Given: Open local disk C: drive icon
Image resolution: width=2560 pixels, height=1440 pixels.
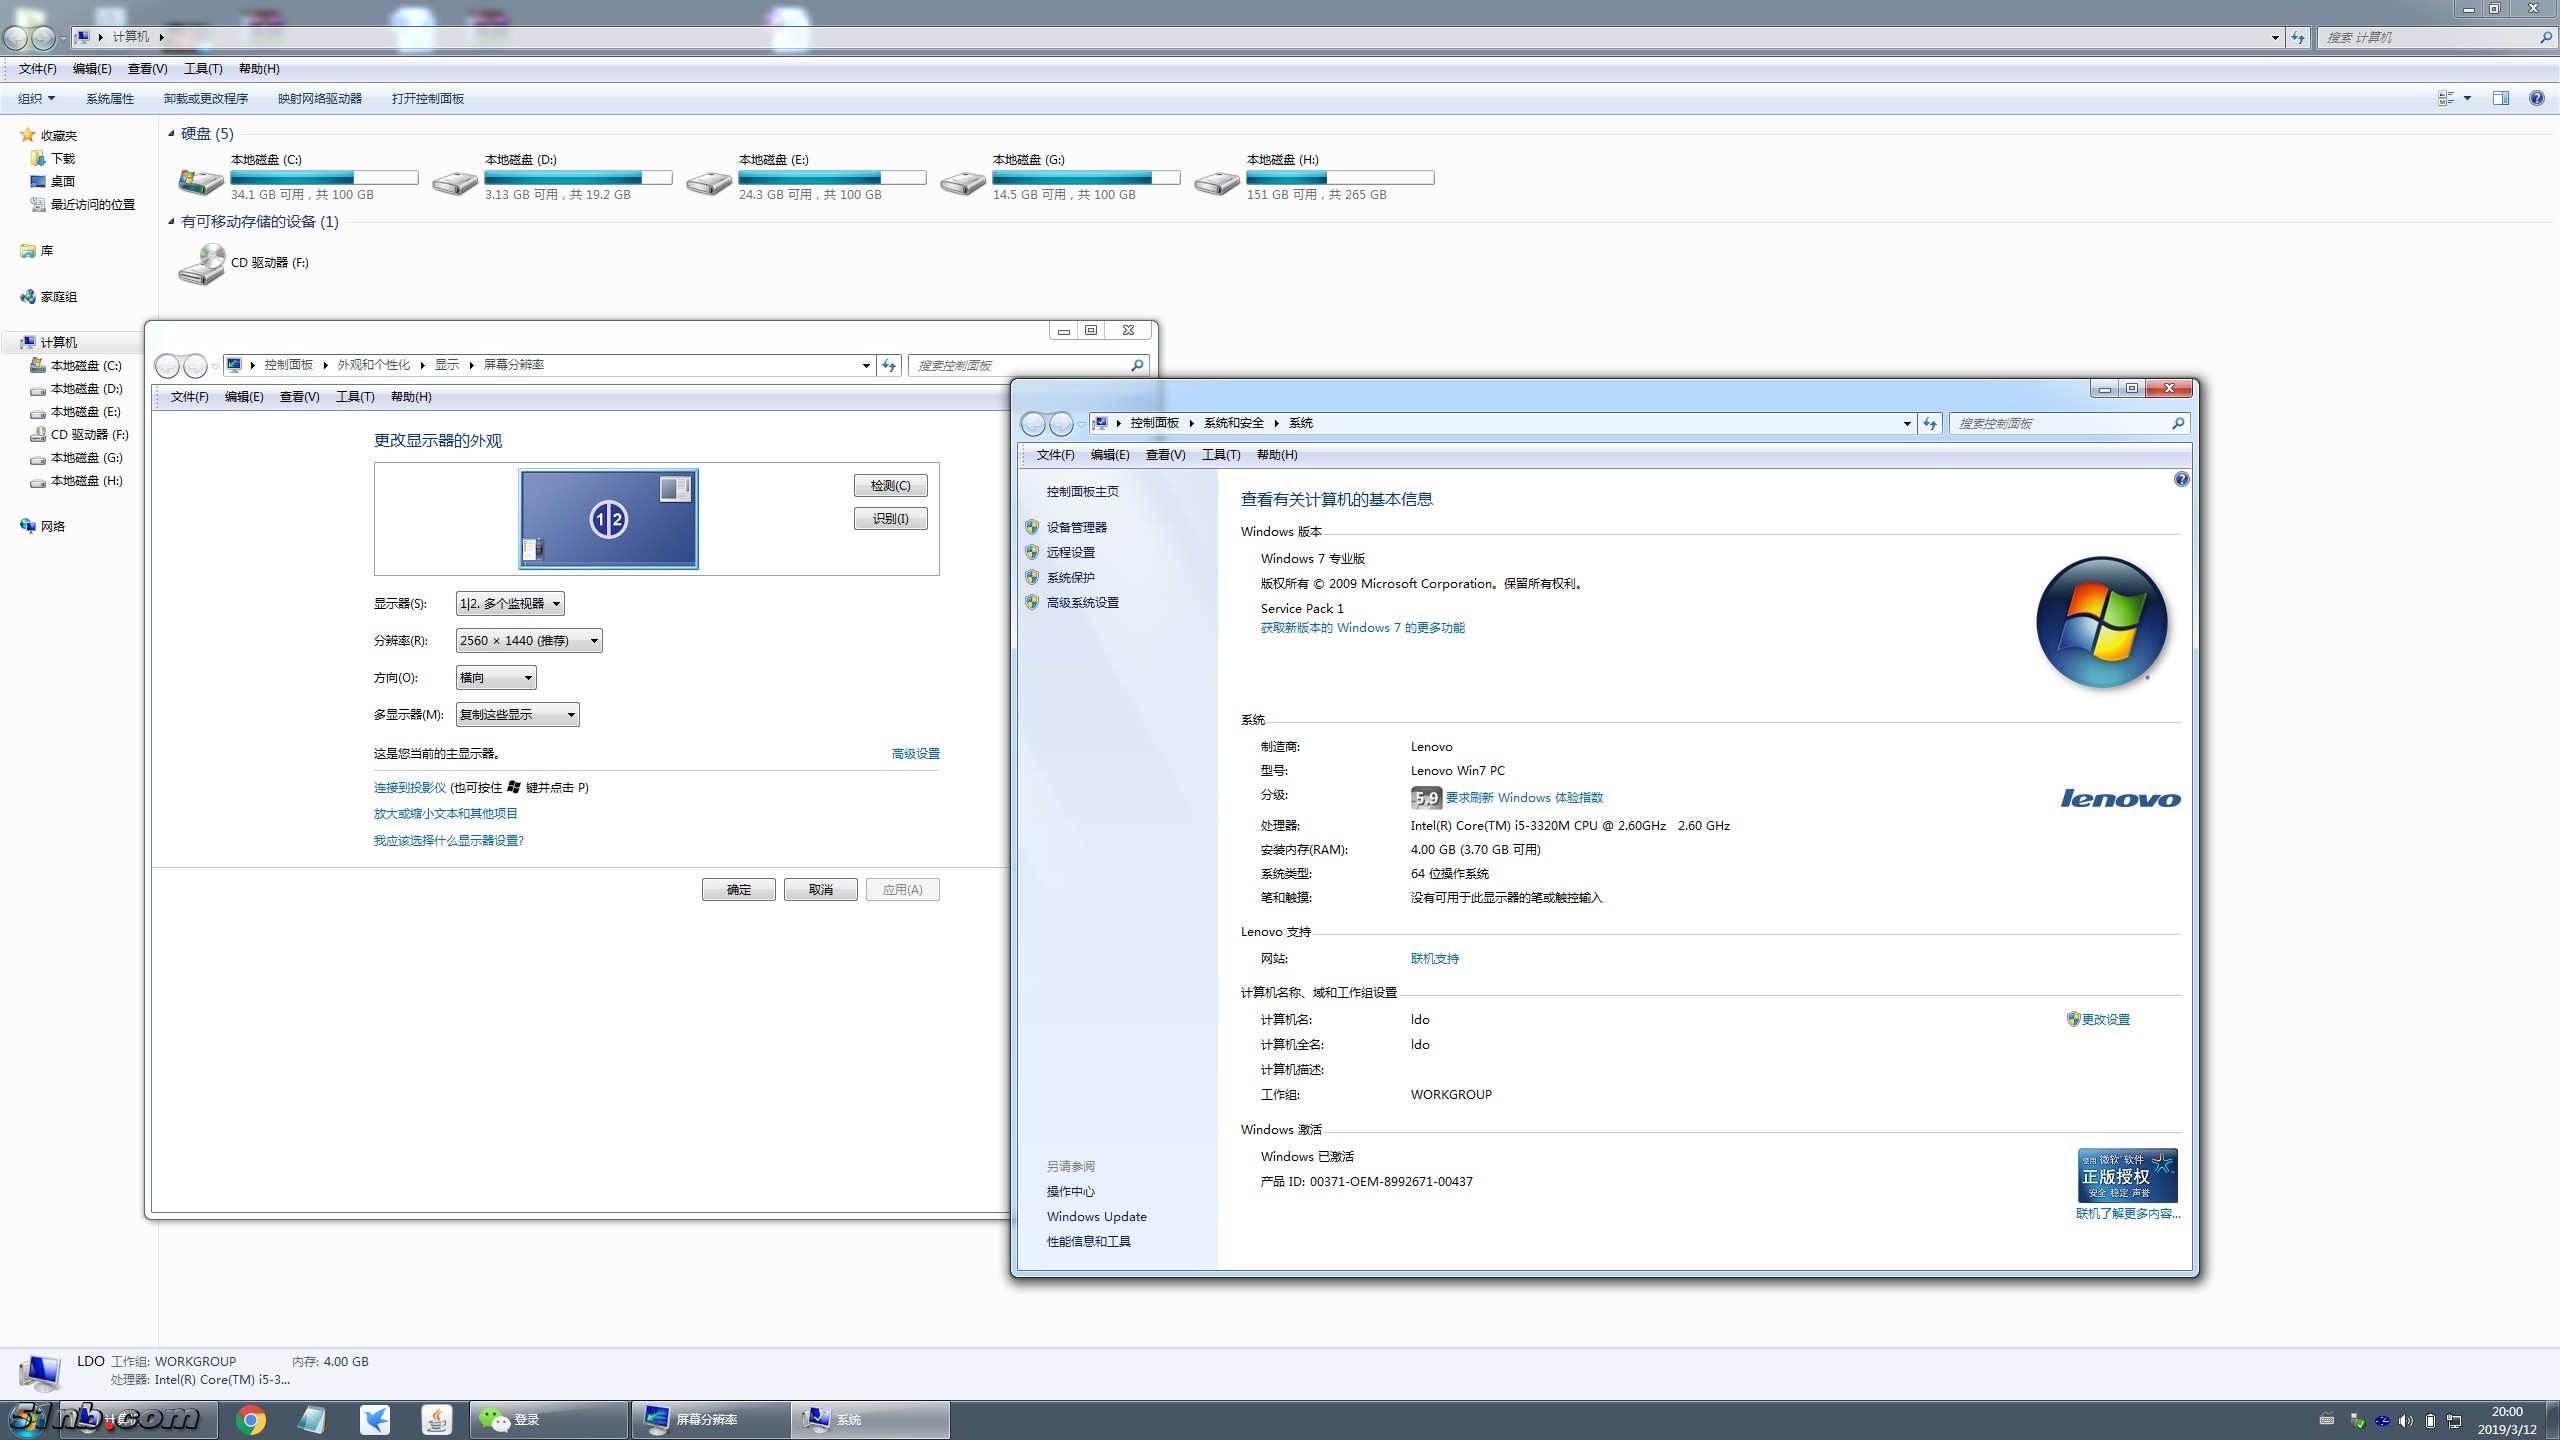Looking at the screenshot, I should click(x=201, y=180).
